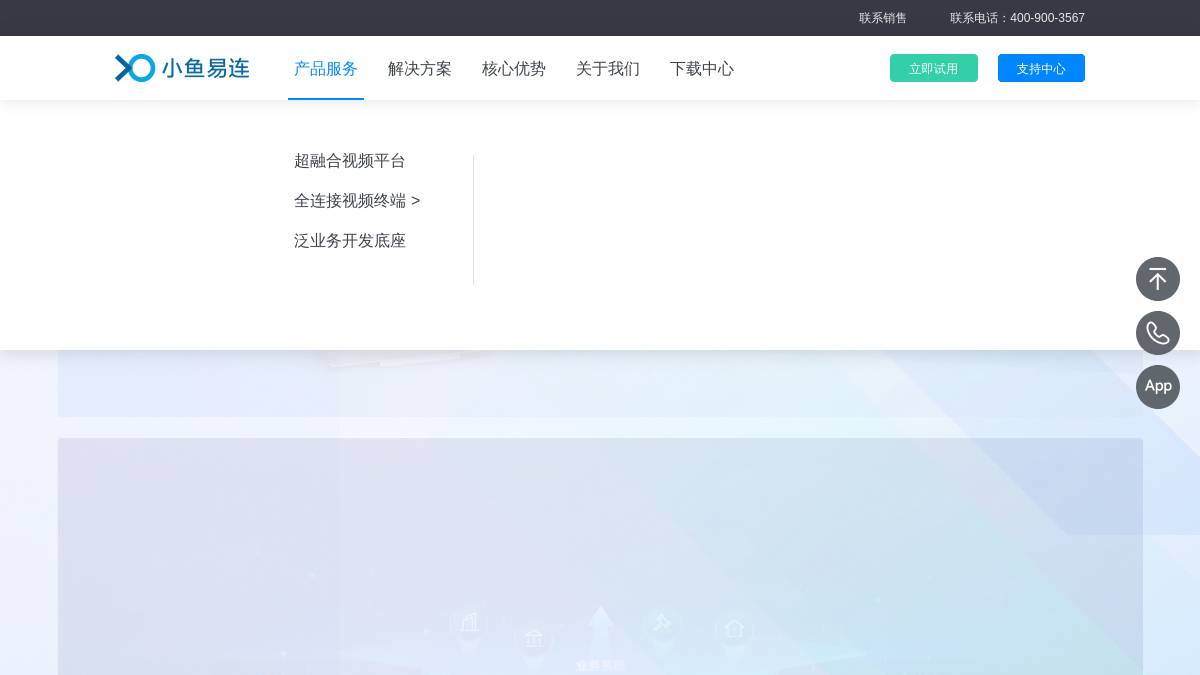Click the floating phone contact icon
This screenshot has height=675, width=1200.
coord(1158,333)
